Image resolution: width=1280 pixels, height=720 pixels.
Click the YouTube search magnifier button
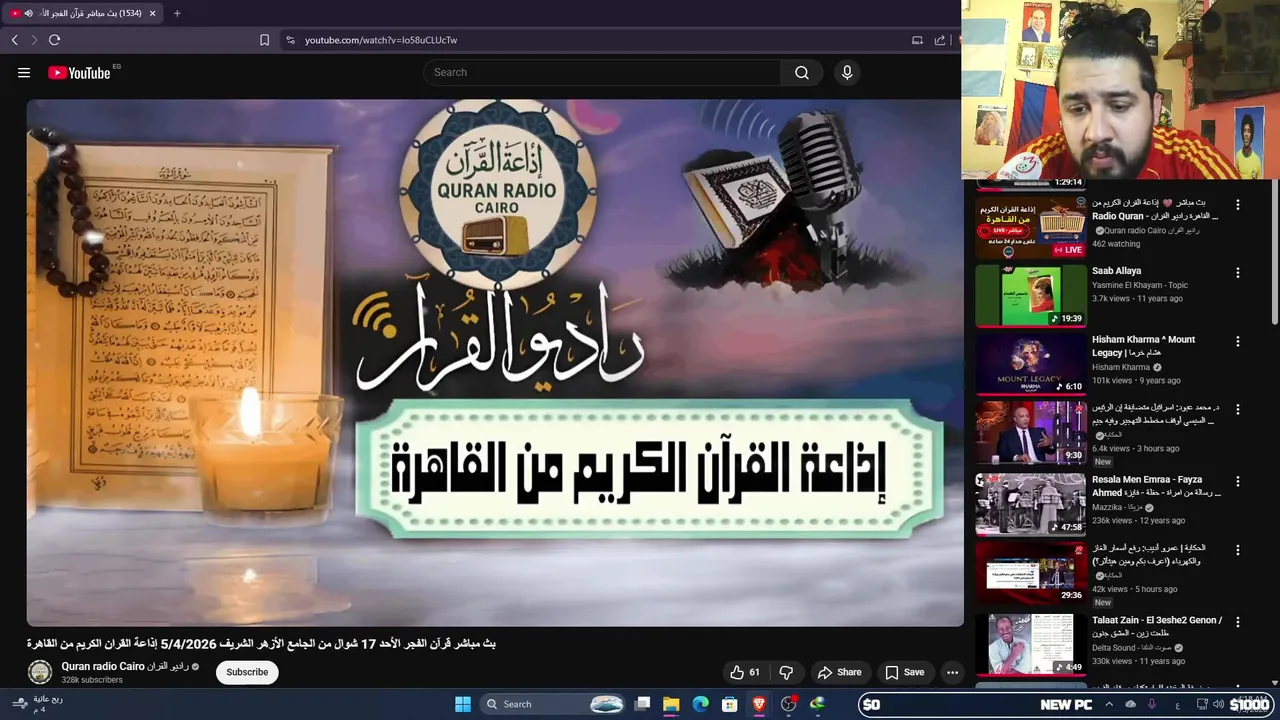pyautogui.click(x=802, y=72)
